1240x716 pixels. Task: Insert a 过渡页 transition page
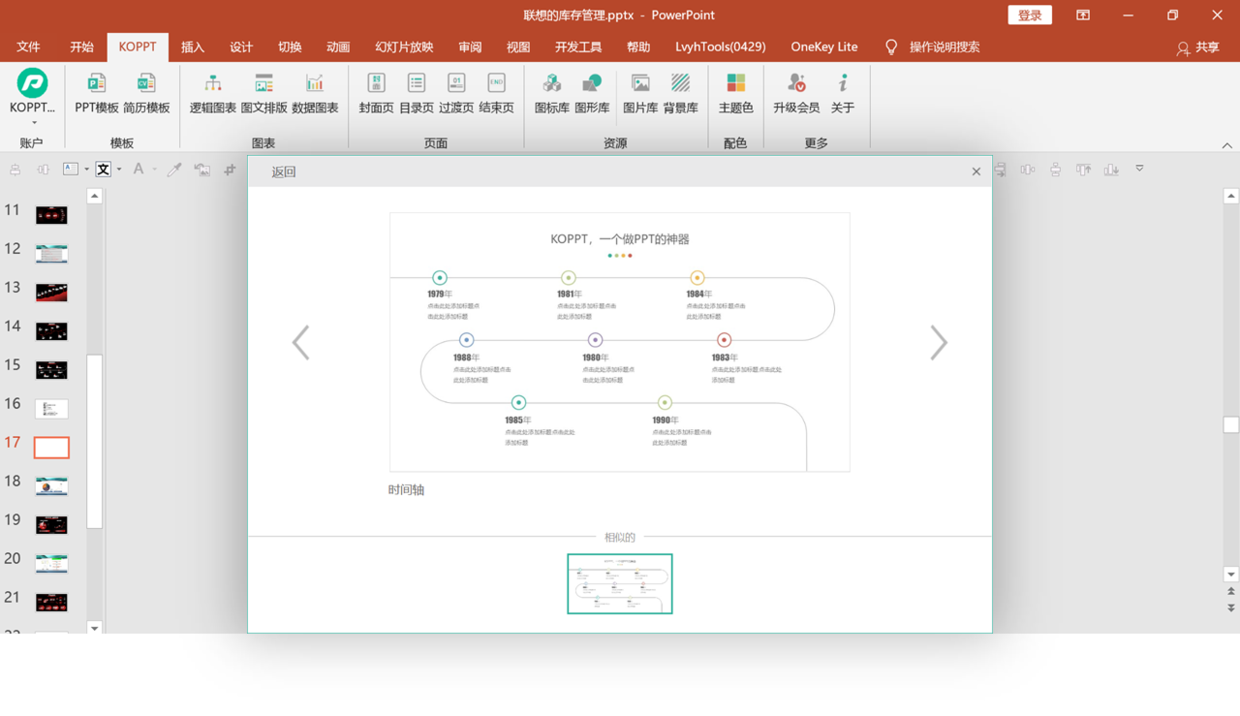point(456,92)
